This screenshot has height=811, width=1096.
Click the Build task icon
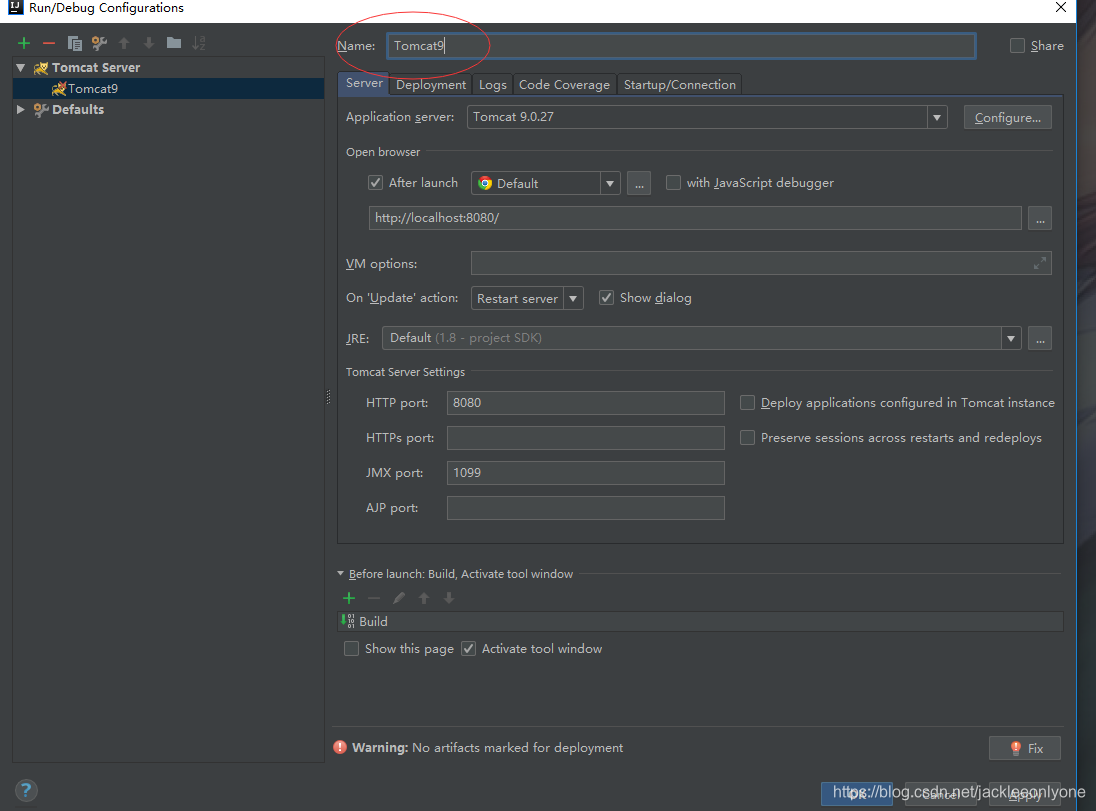click(x=347, y=621)
